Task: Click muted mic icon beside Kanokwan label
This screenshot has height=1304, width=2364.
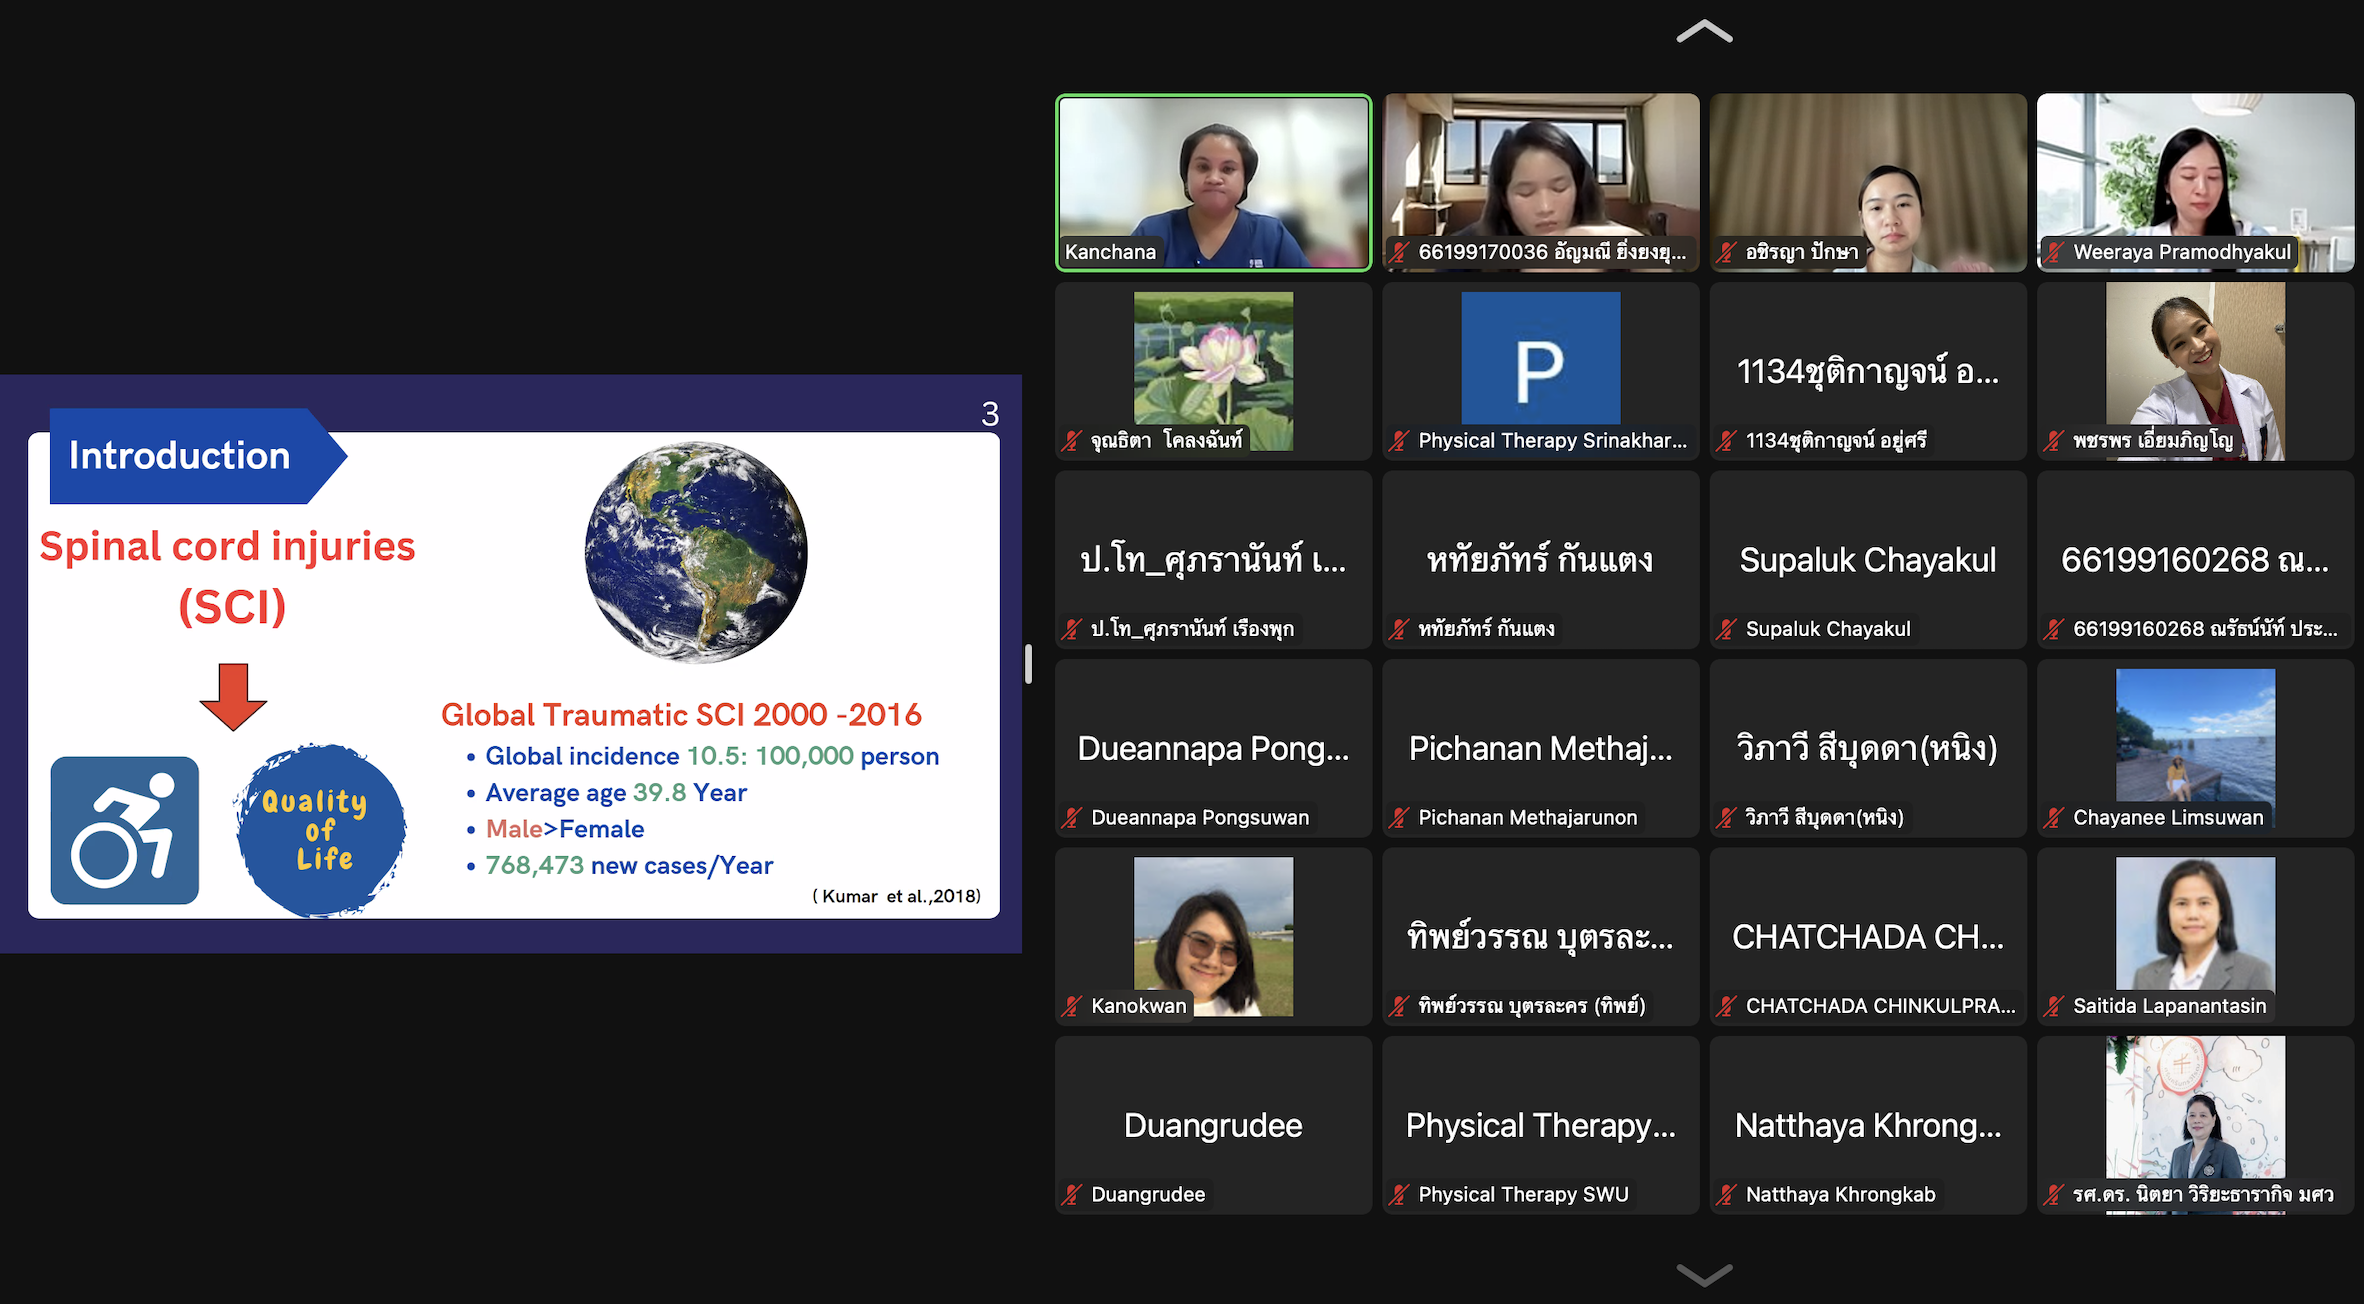Action: tap(1072, 1006)
